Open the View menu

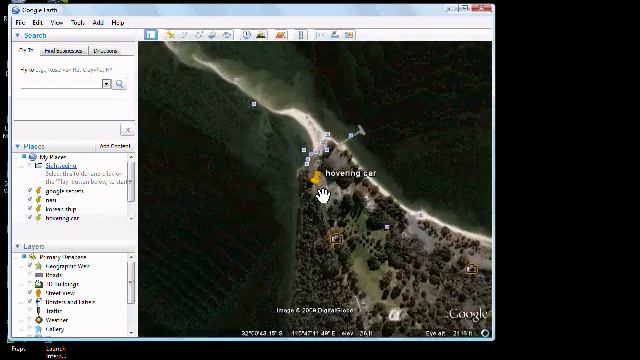pyautogui.click(x=57, y=23)
